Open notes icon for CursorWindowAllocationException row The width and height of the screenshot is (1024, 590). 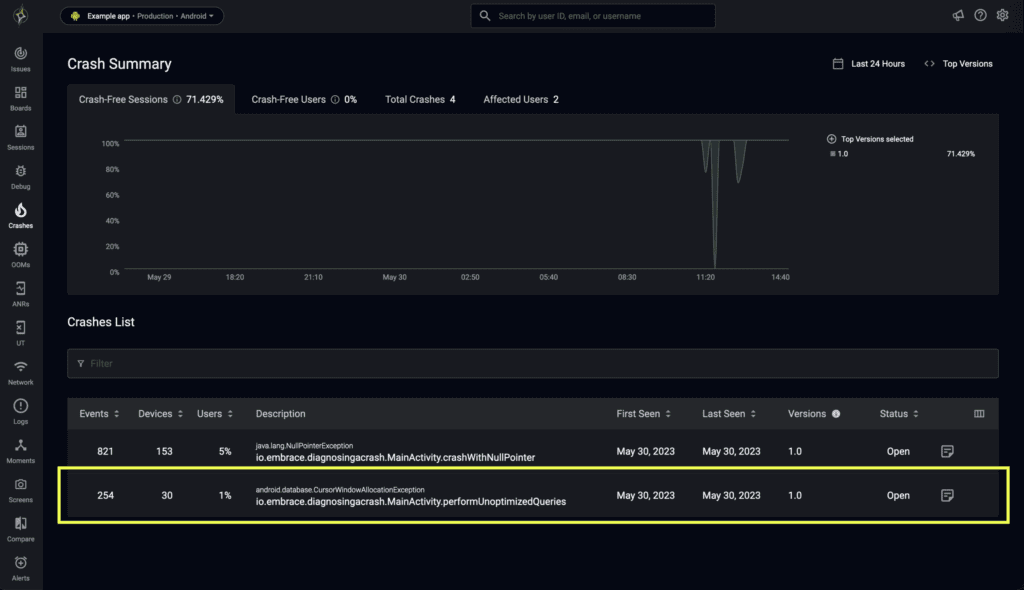click(x=947, y=495)
